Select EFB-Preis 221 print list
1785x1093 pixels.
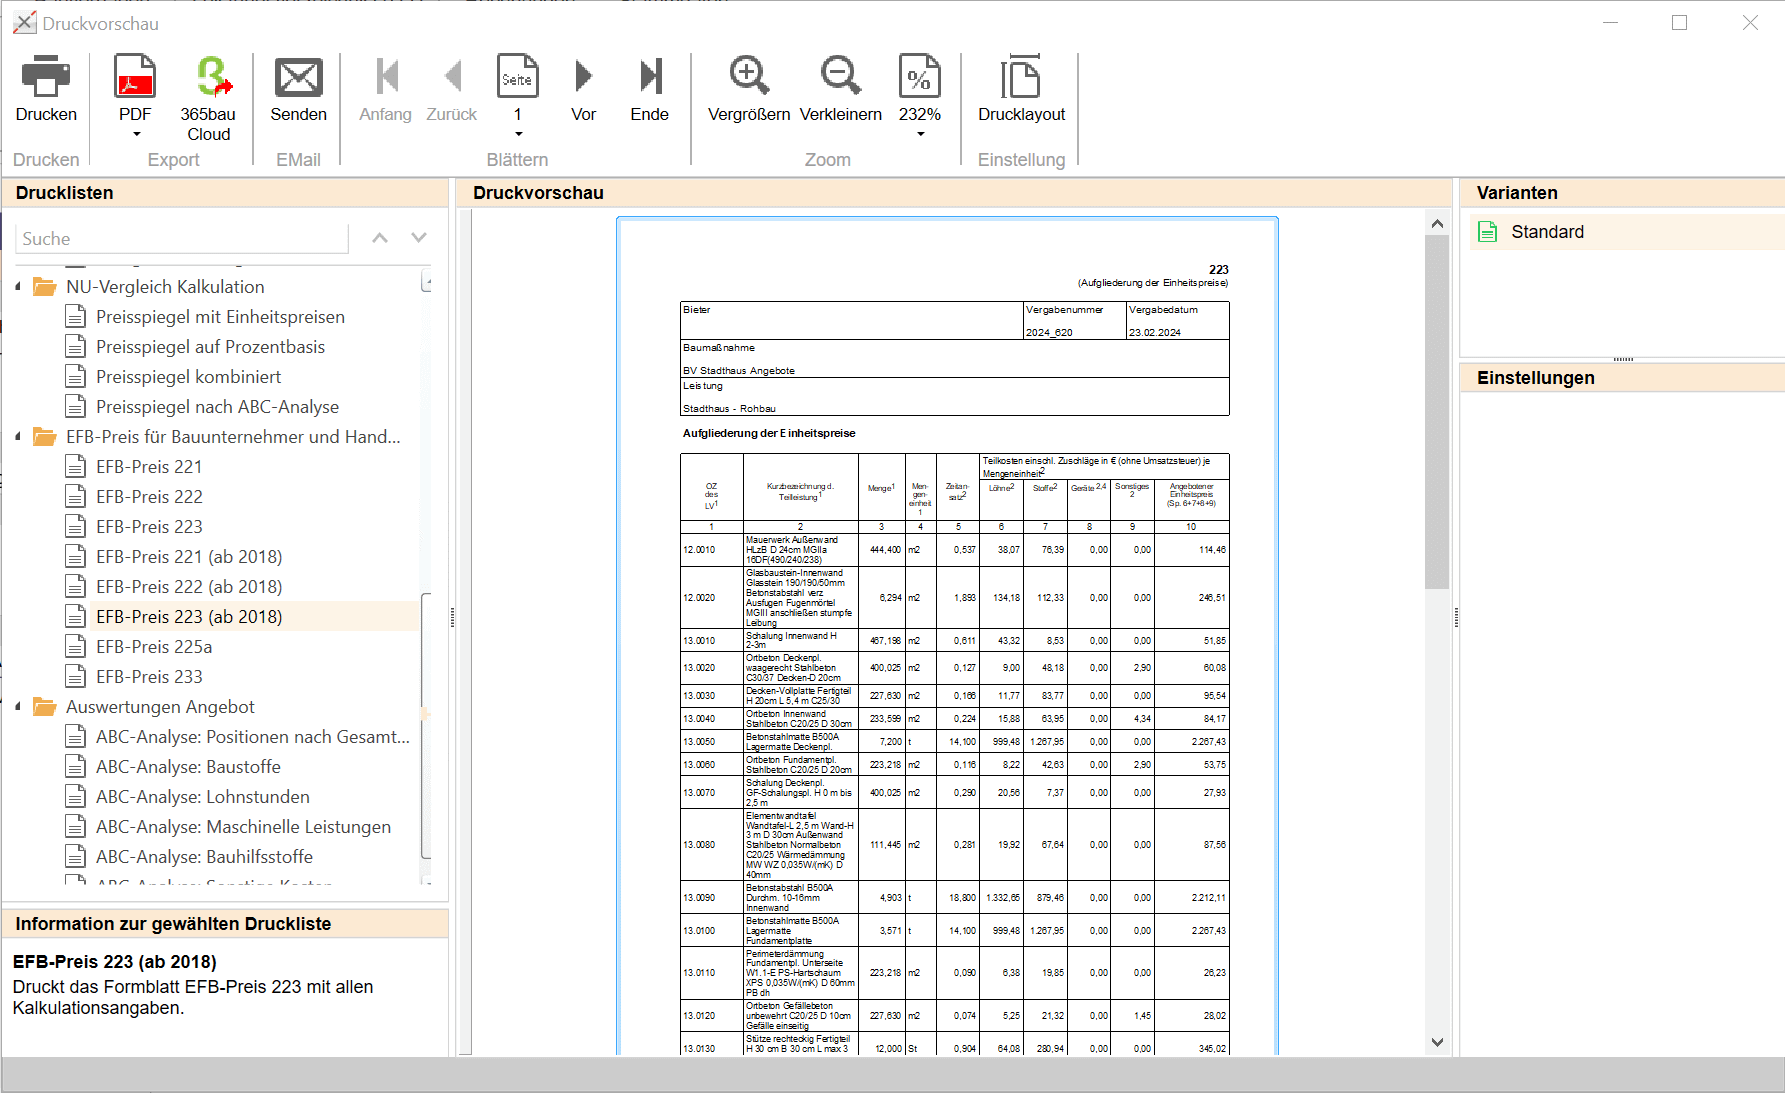point(149,467)
